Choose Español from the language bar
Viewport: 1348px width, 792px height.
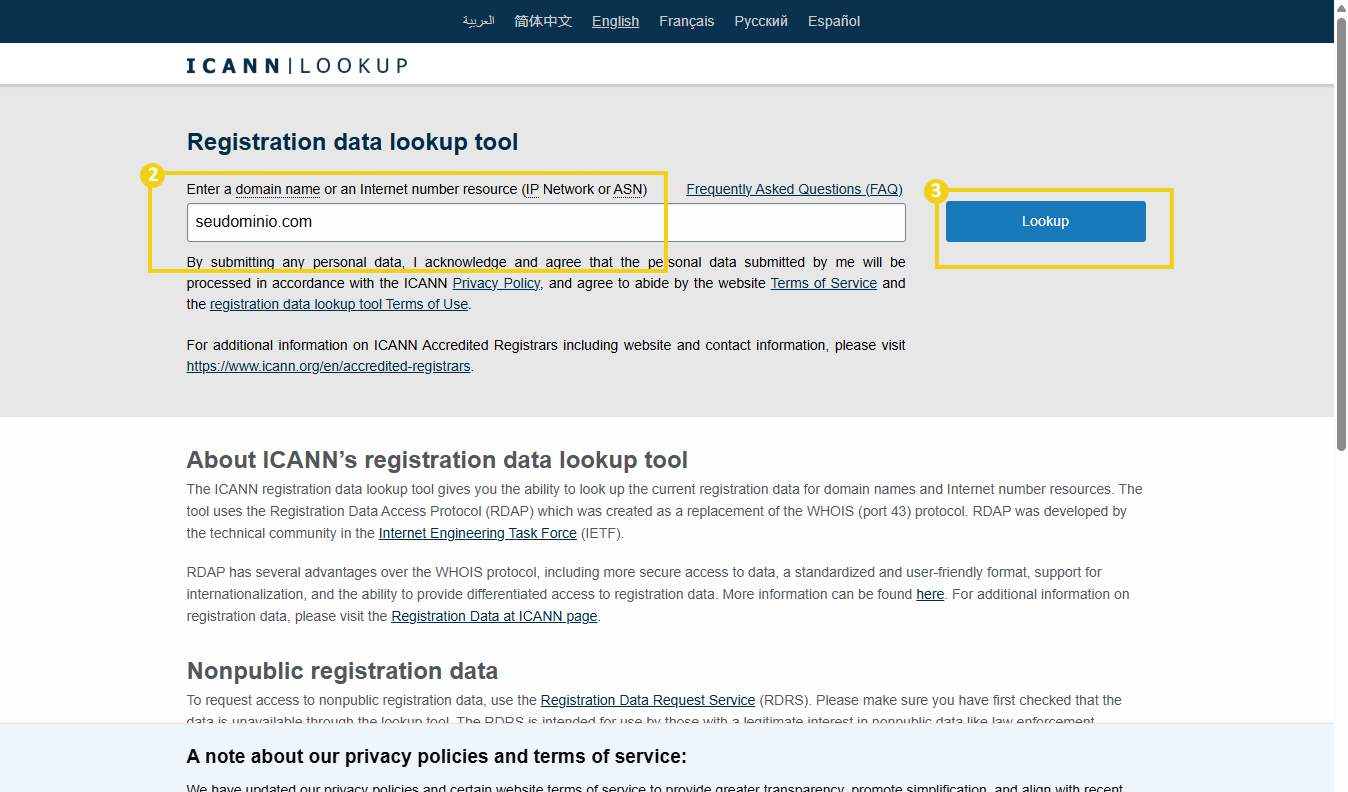click(834, 21)
